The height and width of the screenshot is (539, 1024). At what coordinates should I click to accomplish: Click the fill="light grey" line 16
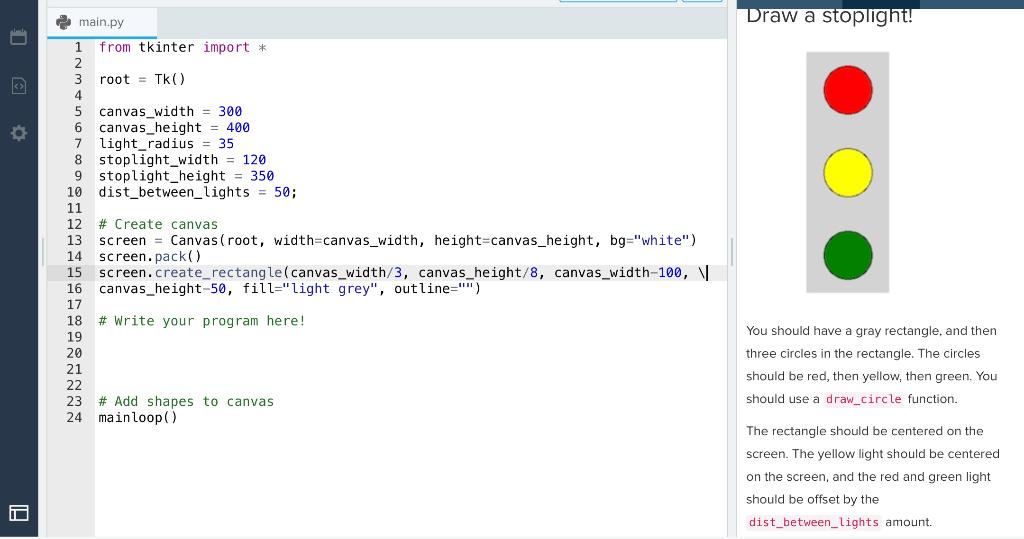(290, 289)
